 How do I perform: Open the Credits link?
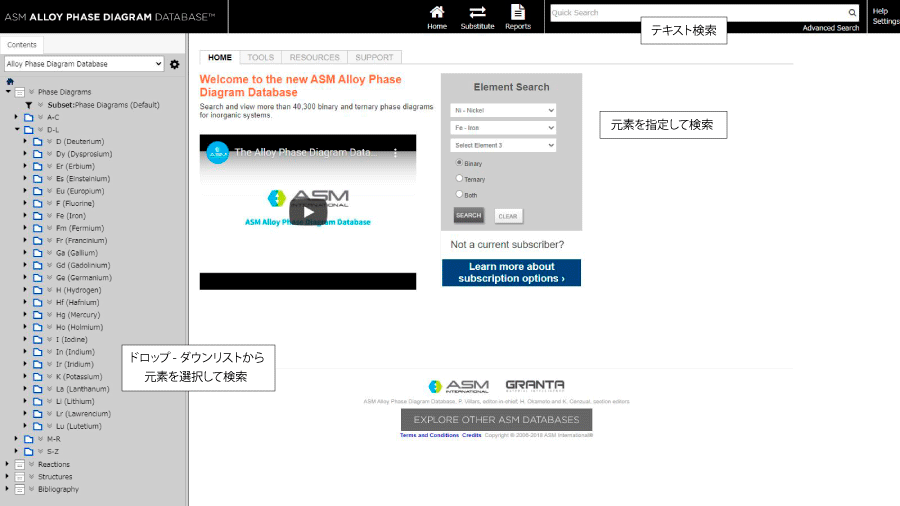tap(472, 435)
